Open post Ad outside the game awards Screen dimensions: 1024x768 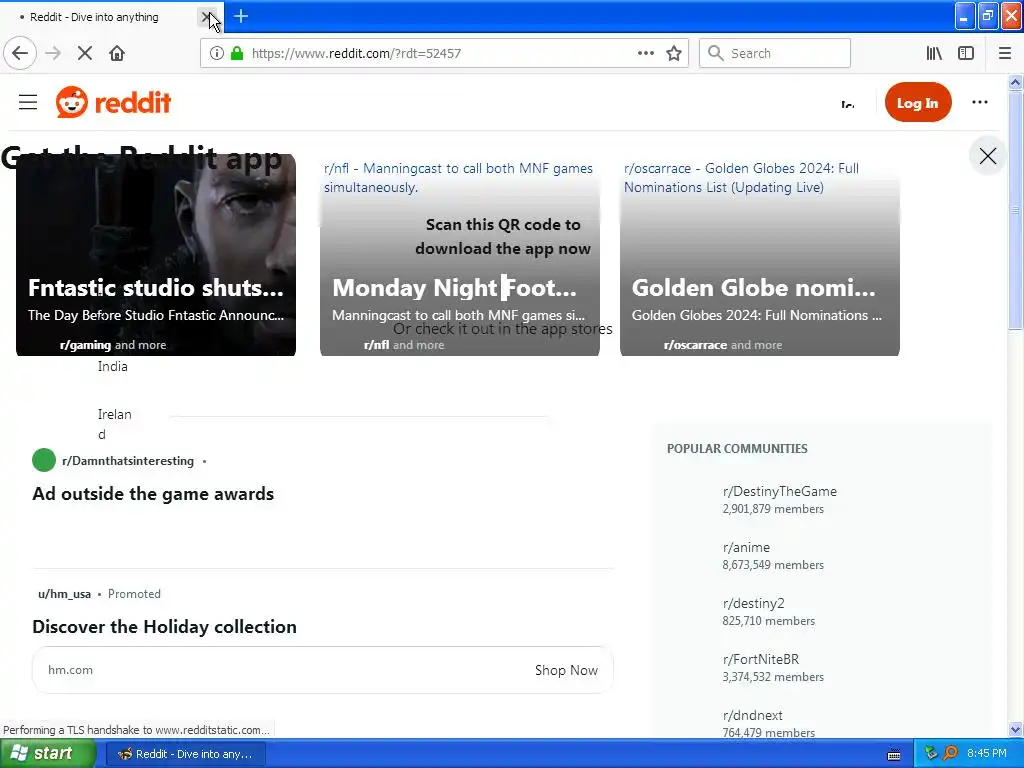pos(153,494)
